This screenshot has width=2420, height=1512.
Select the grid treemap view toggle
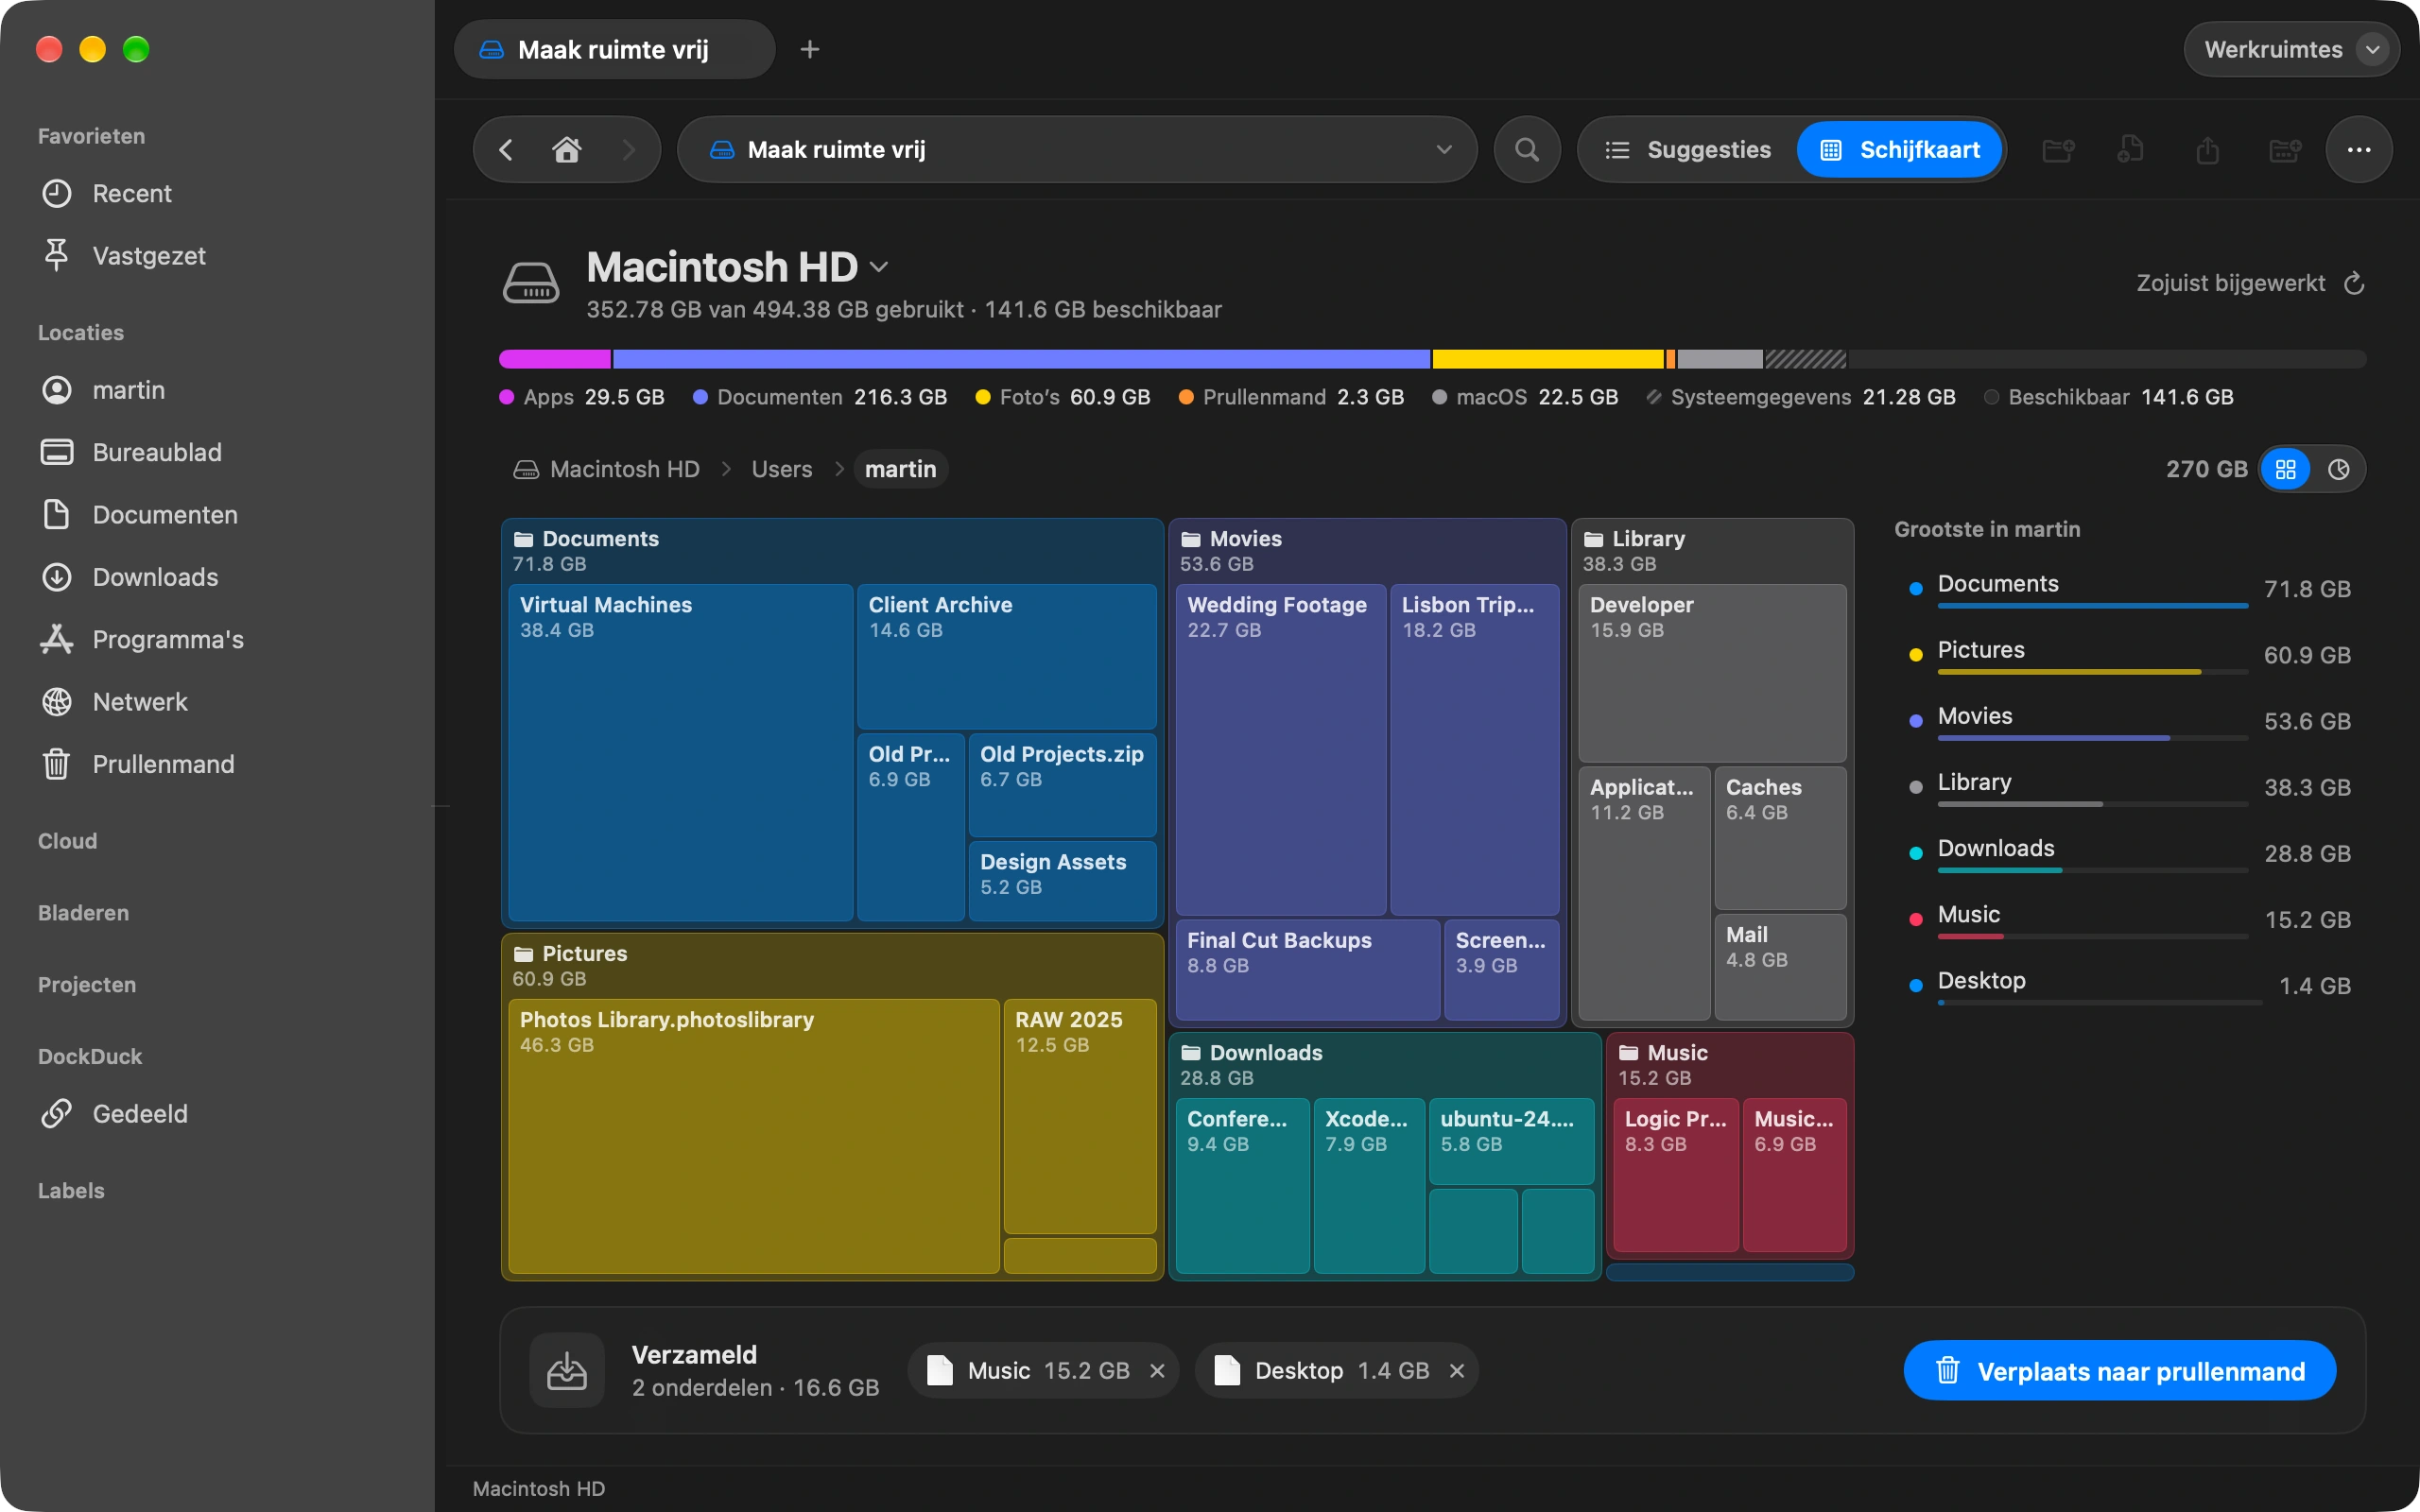[x=2286, y=469]
